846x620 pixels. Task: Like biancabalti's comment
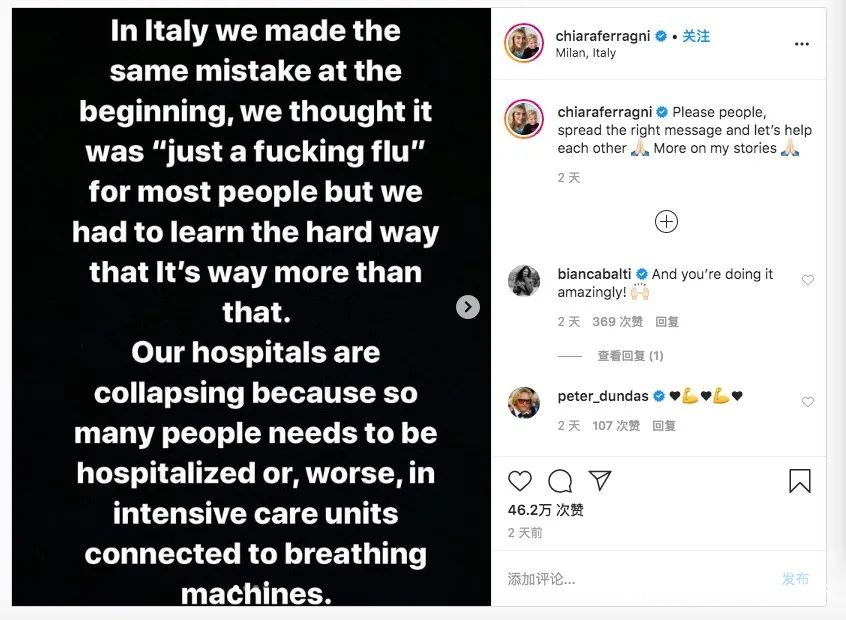pyautogui.click(x=808, y=280)
